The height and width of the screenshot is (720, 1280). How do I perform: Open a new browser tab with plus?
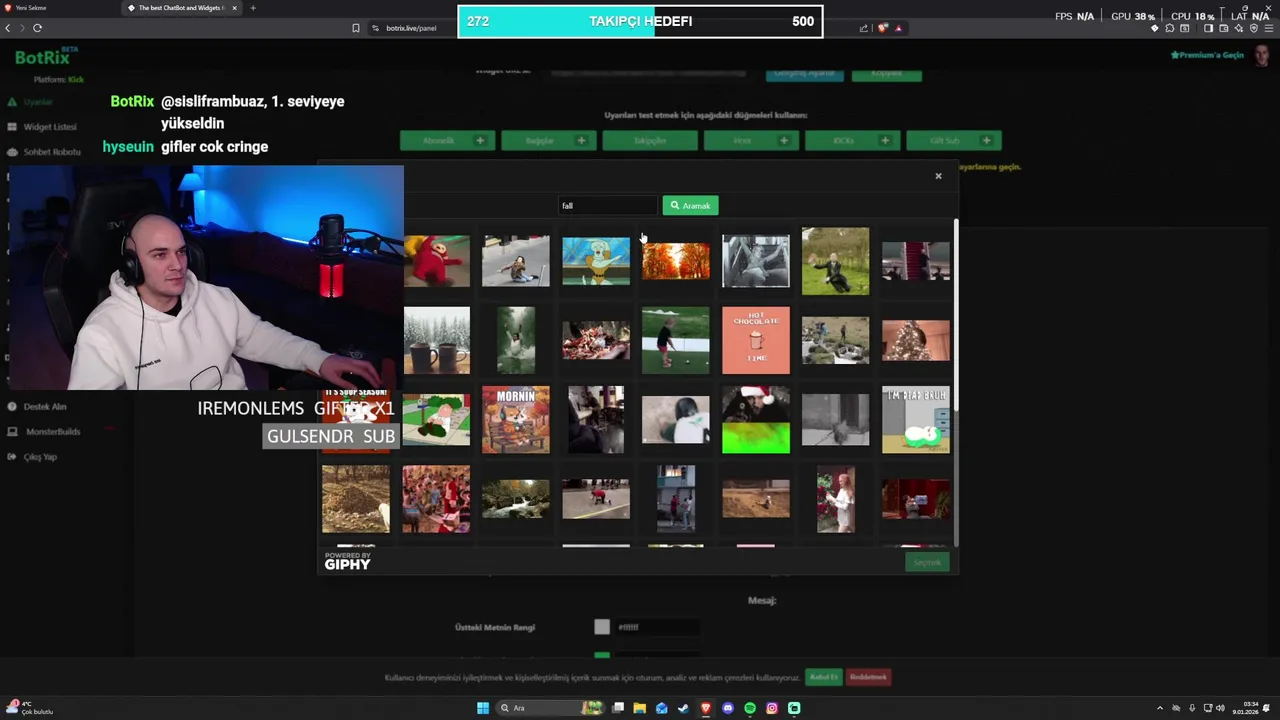pyautogui.click(x=253, y=8)
